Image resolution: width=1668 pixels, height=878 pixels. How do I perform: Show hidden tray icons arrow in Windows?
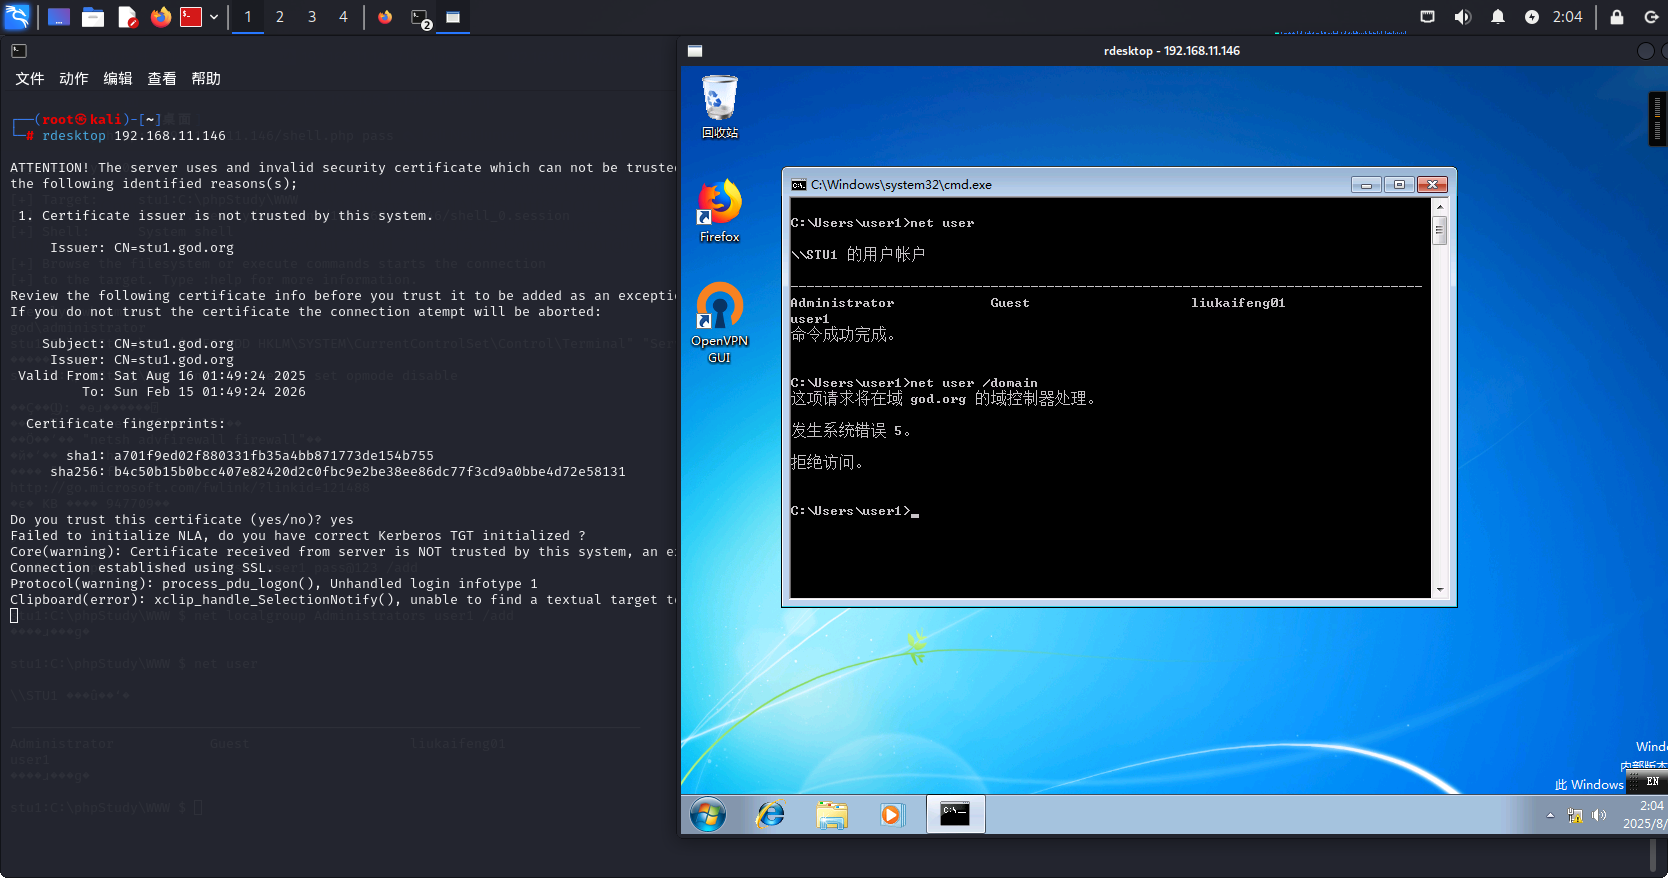(1550, 816)
